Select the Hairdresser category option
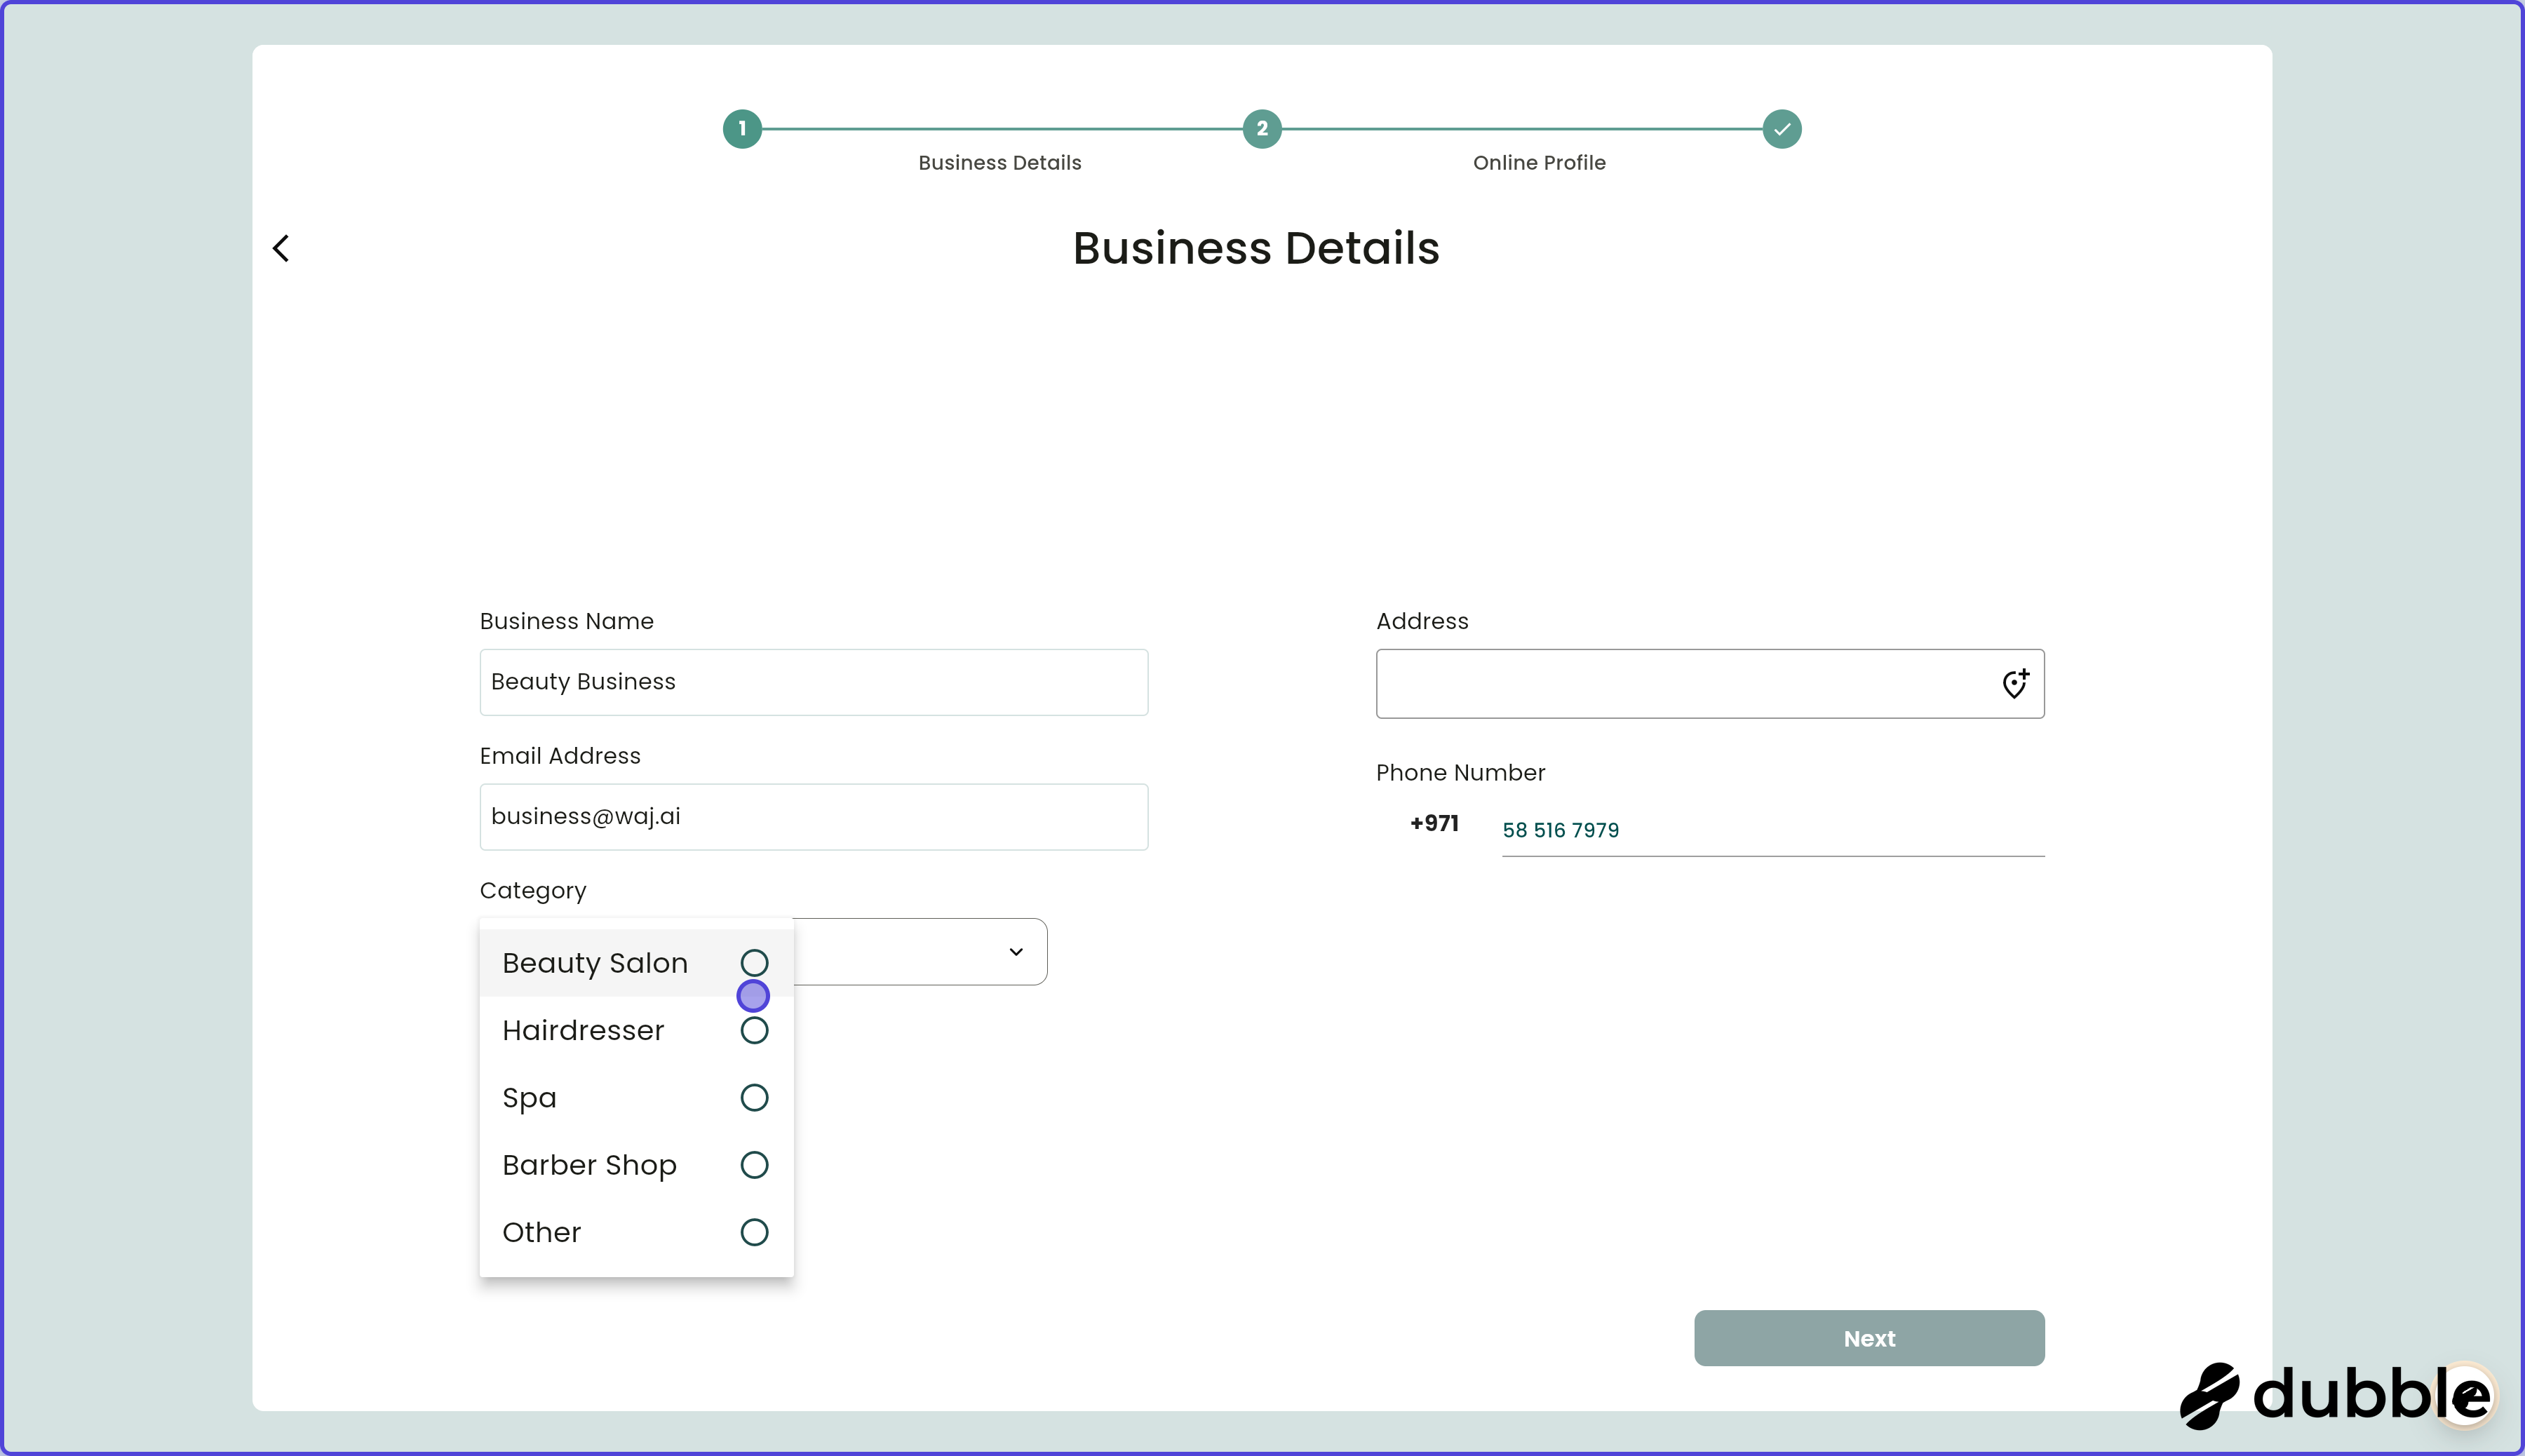The width and height of the screenshot is (2525, 1456). (754, 1029)
